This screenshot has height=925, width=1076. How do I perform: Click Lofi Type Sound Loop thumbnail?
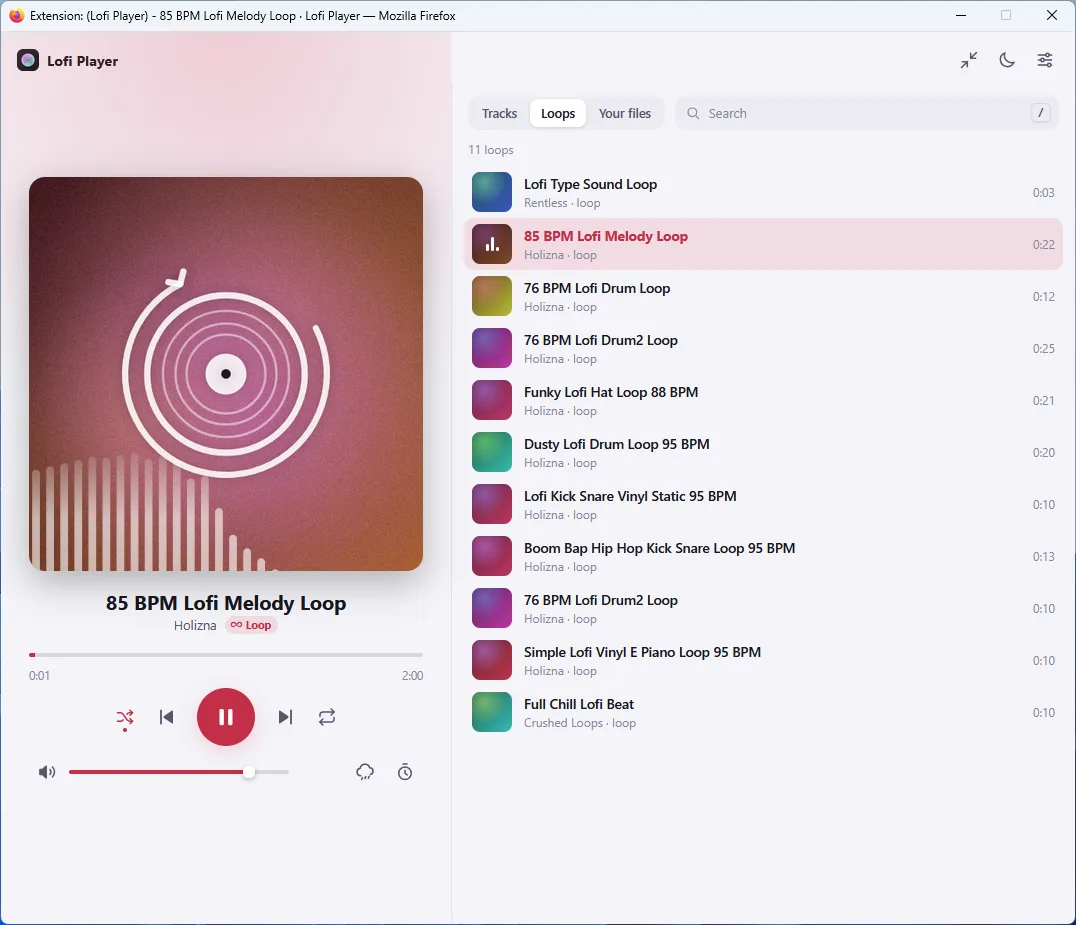click(492, 192)
